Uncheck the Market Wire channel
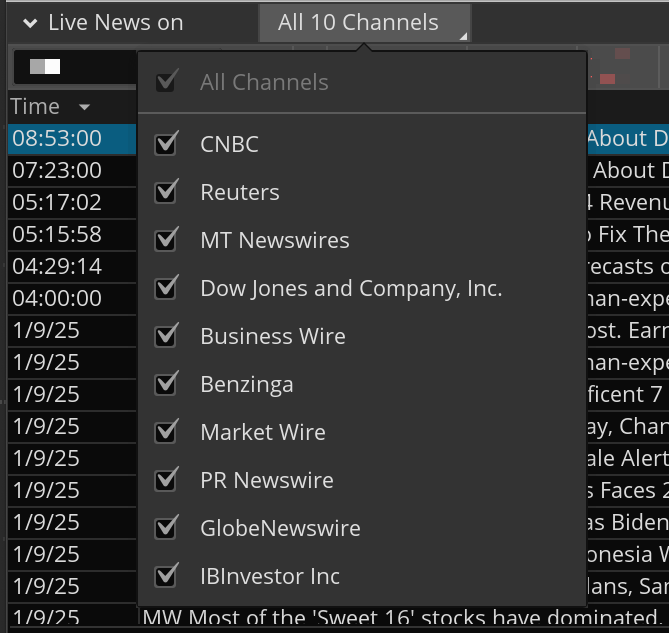The image size is (669, 633). click(x=167, y=432)
